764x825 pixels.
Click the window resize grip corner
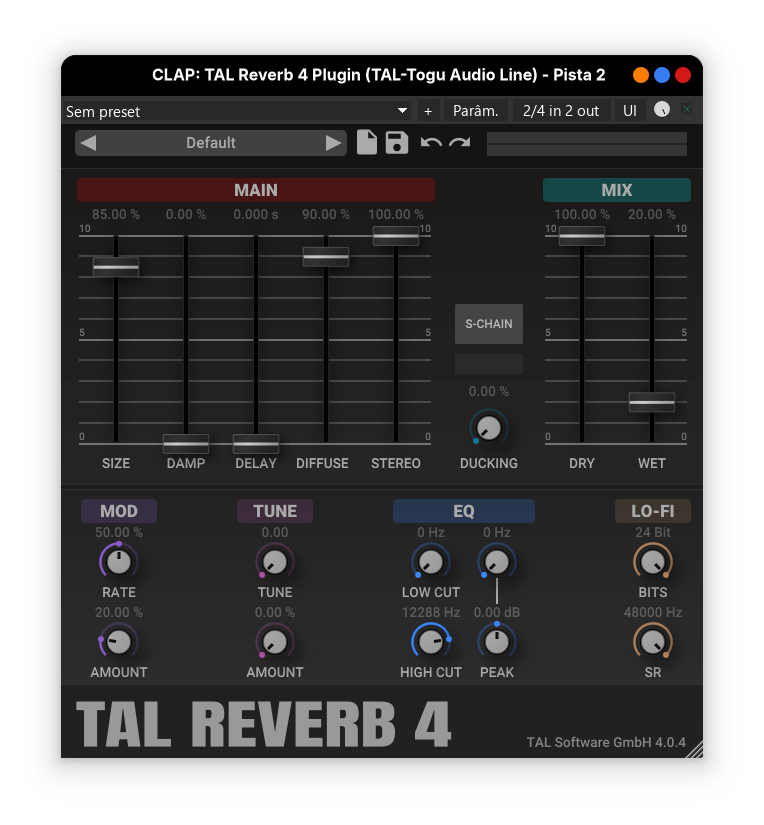(x=694, y=749)
